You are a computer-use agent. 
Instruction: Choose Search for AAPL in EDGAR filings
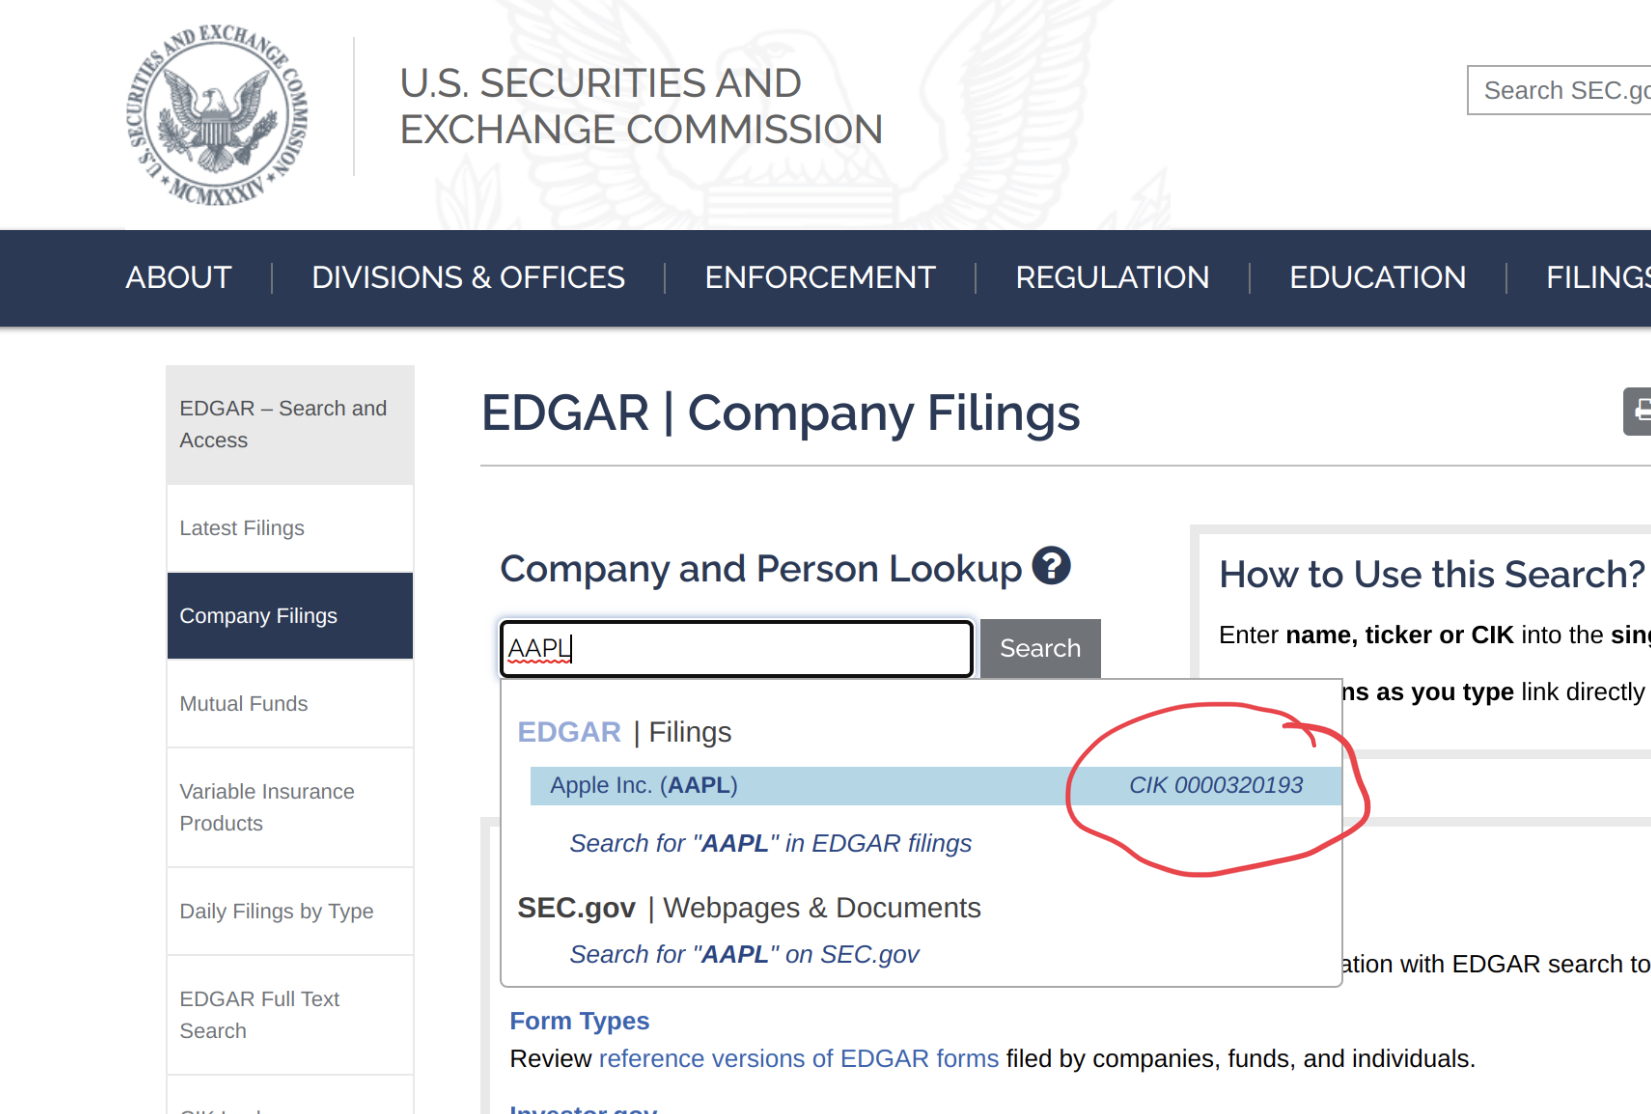pyautogui.click(x=770, y=843)
